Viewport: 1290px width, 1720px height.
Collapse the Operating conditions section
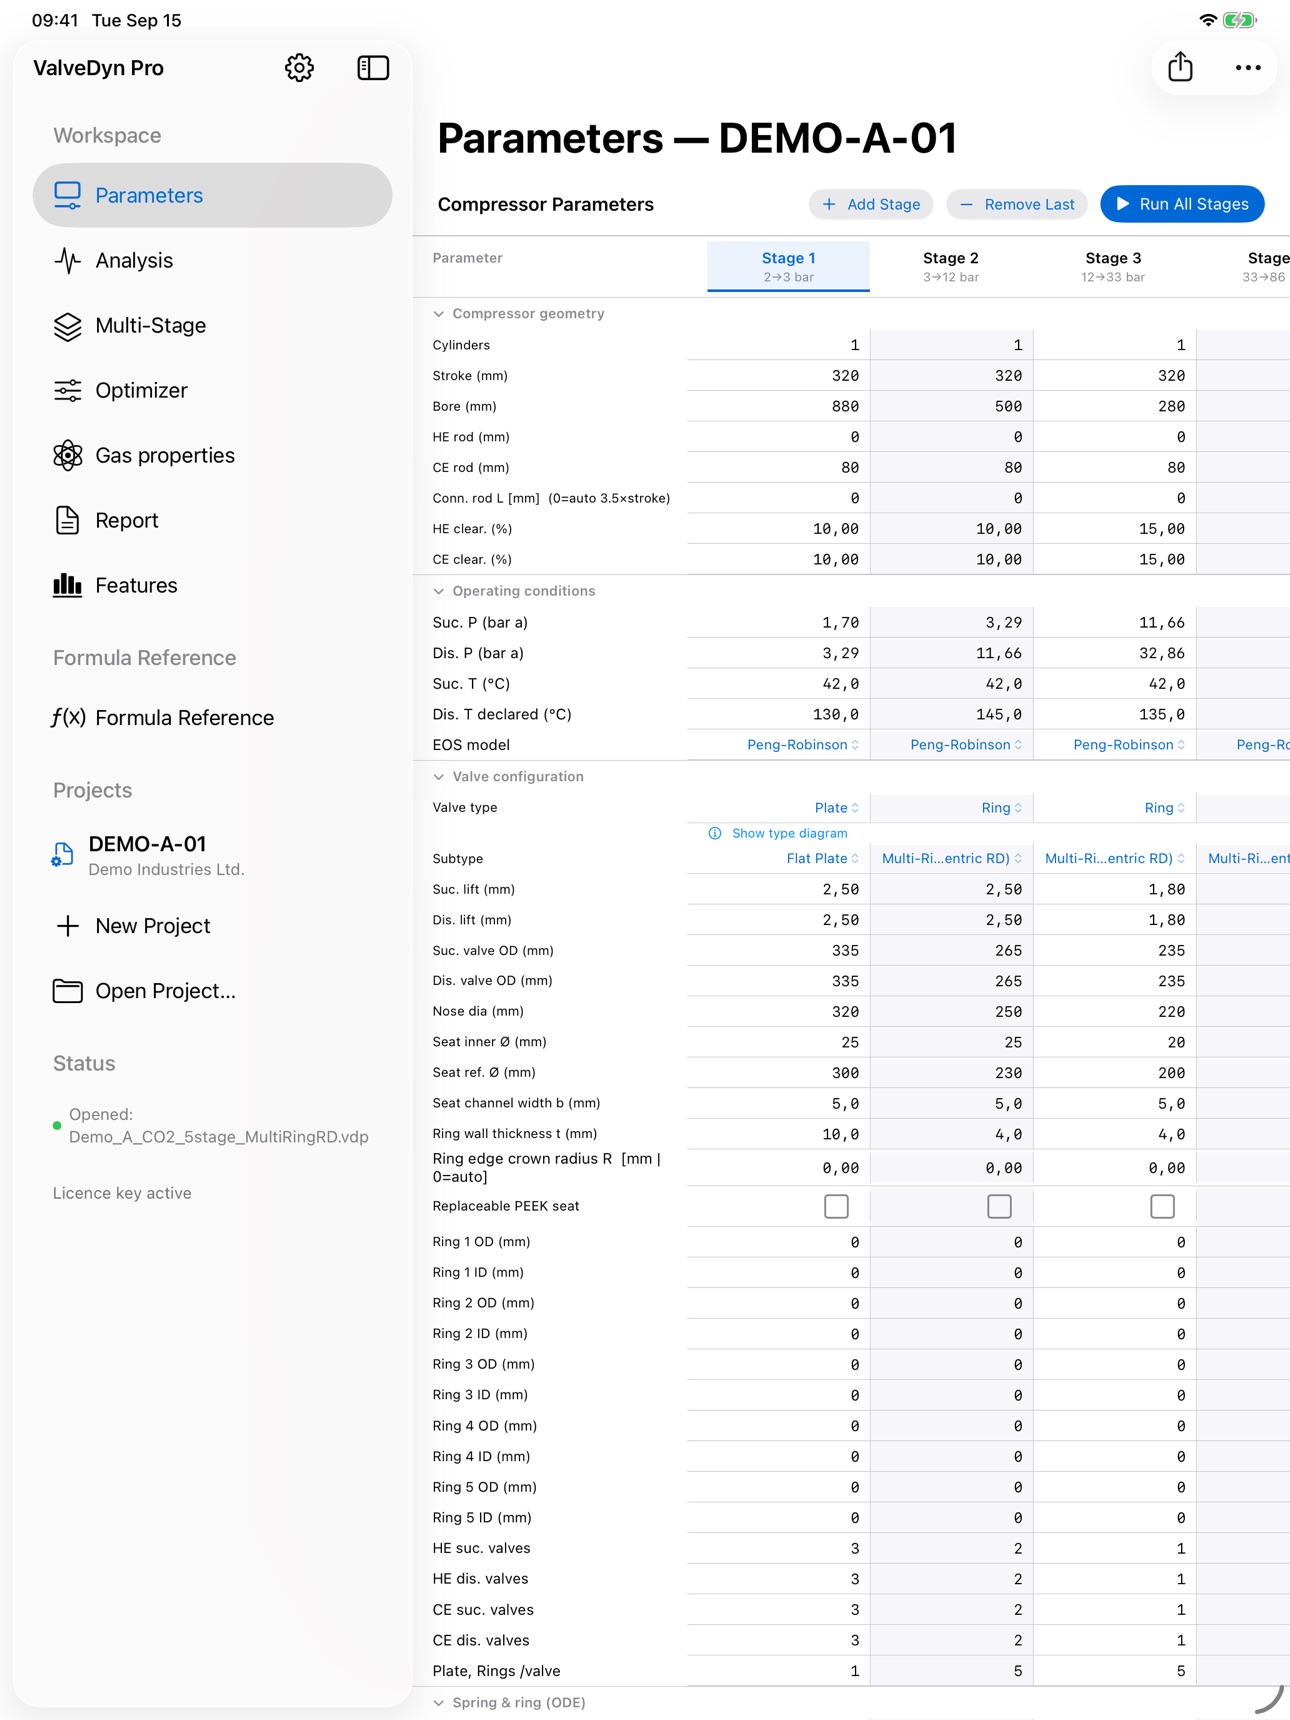pyautogui.click(x=438, y=592)
